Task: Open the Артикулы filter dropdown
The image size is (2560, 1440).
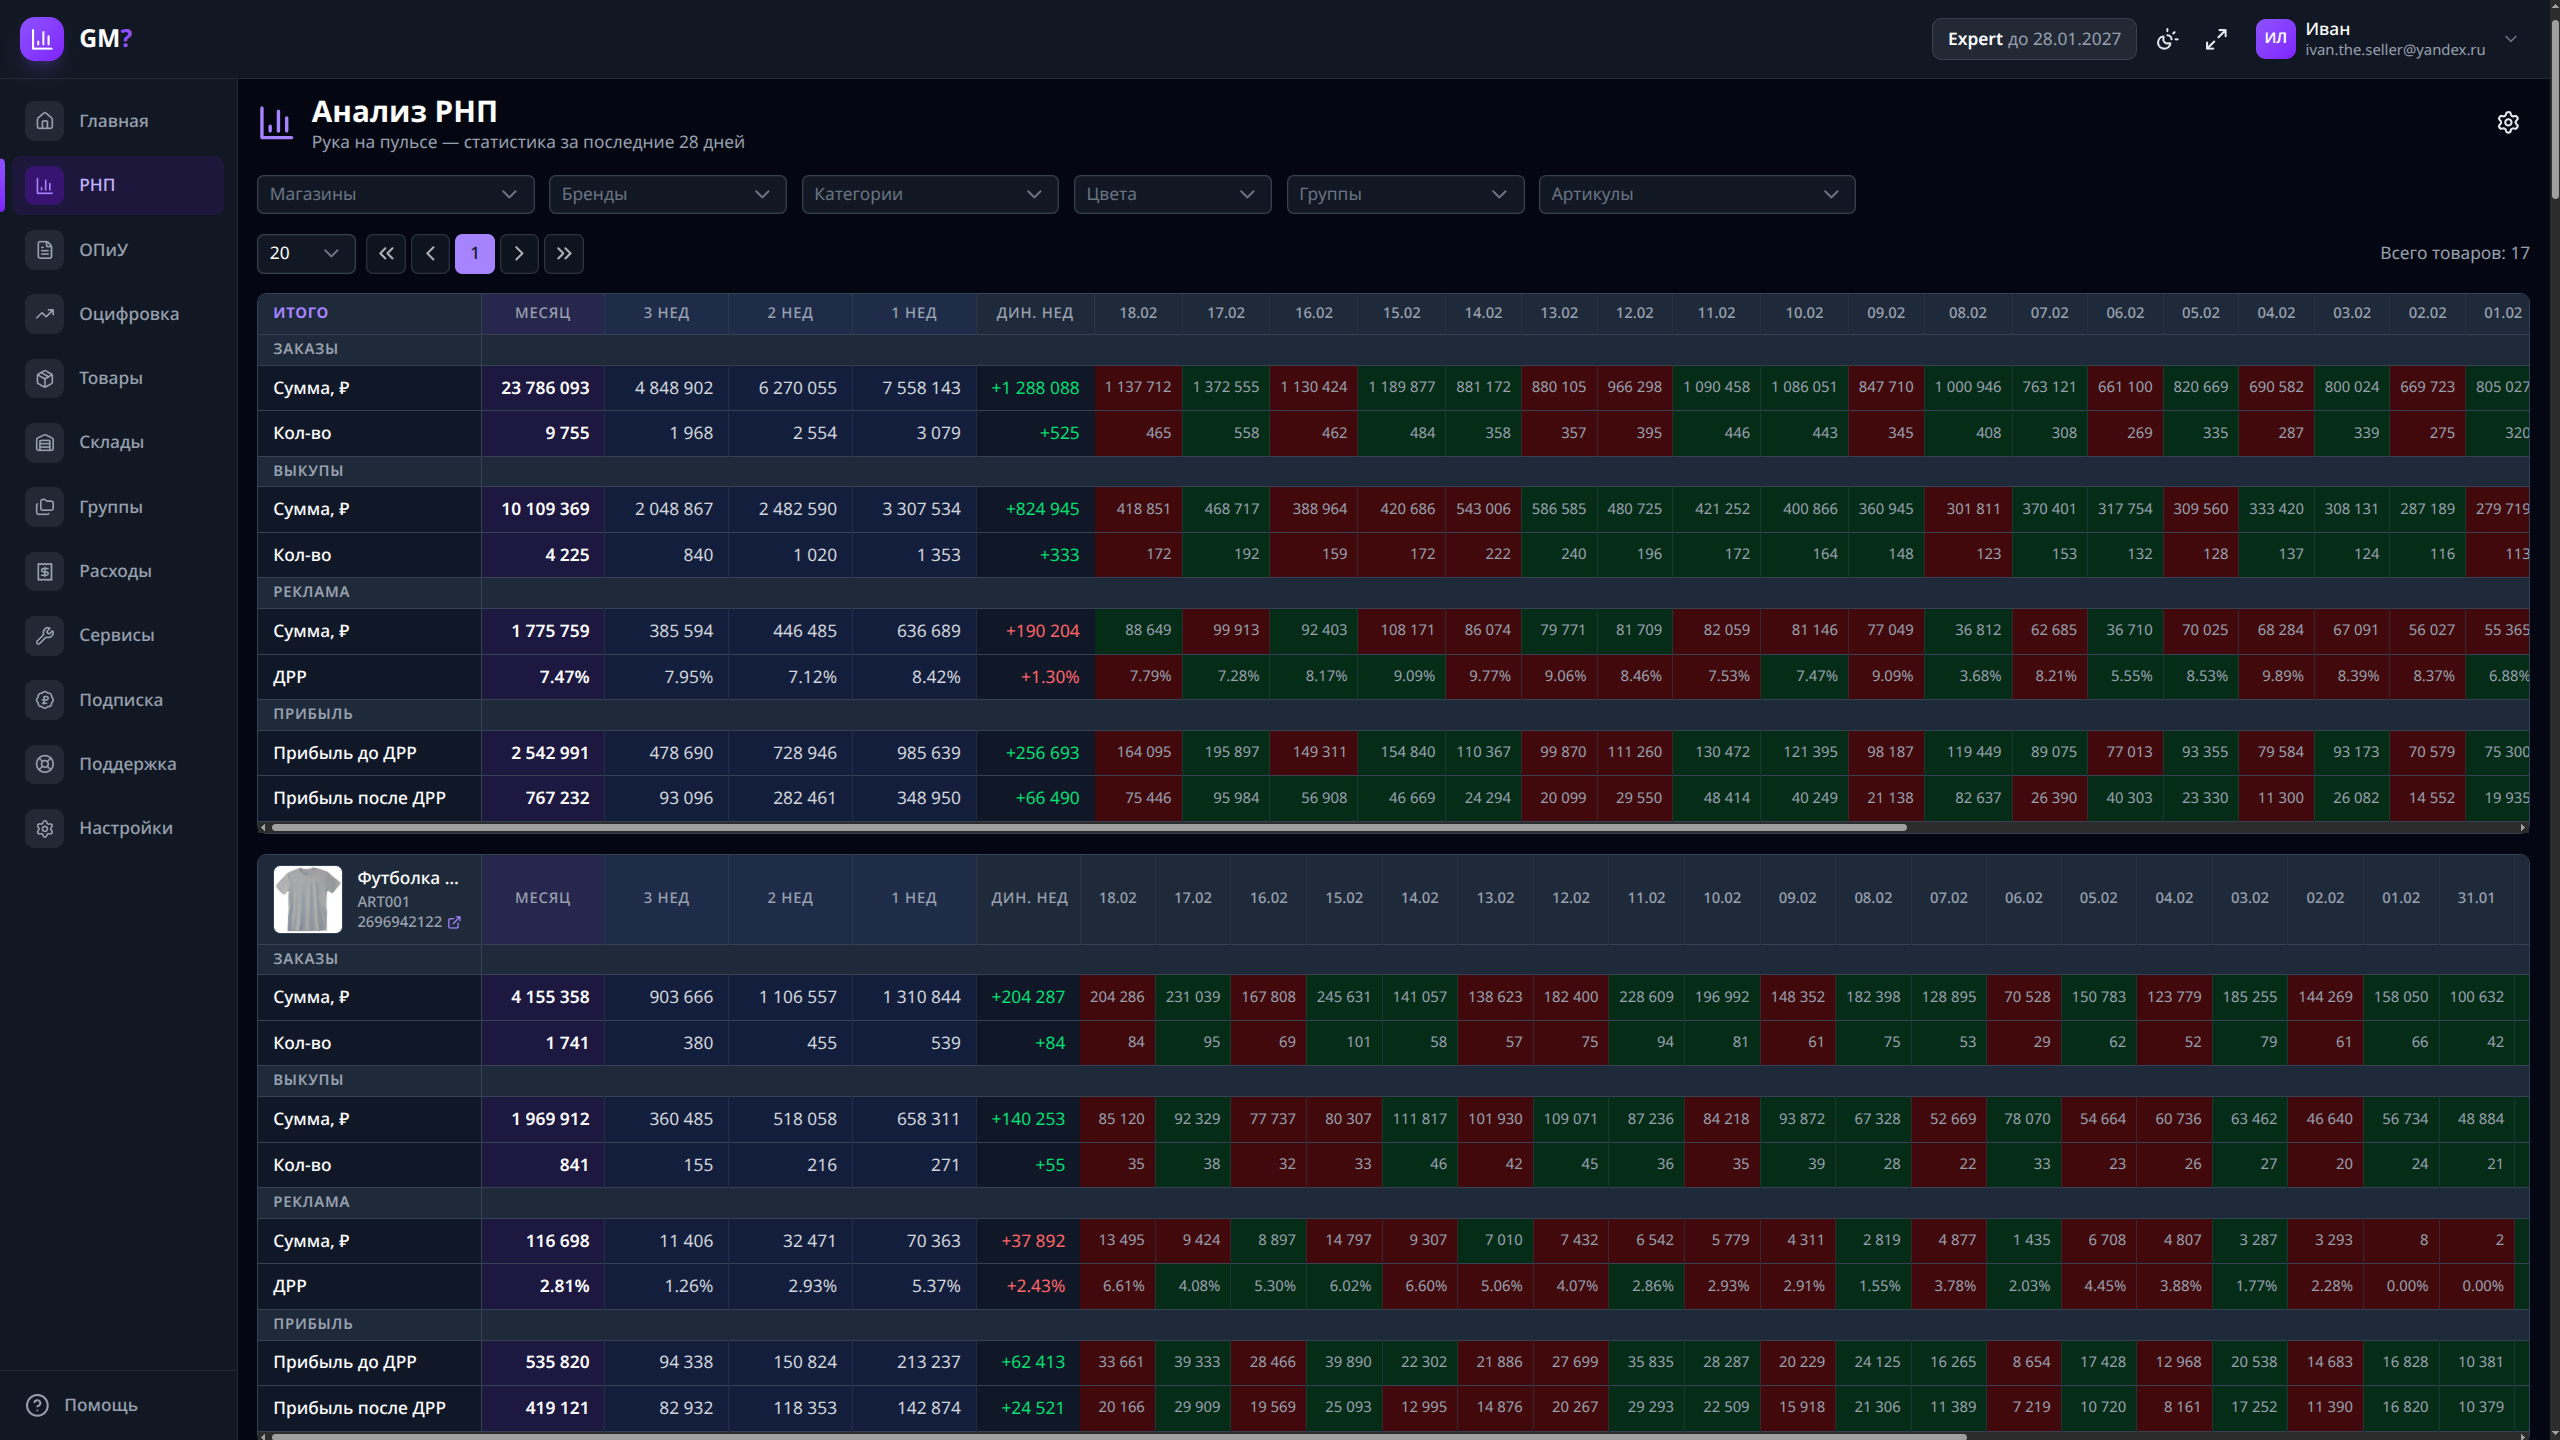Action: pos(1696,194)
